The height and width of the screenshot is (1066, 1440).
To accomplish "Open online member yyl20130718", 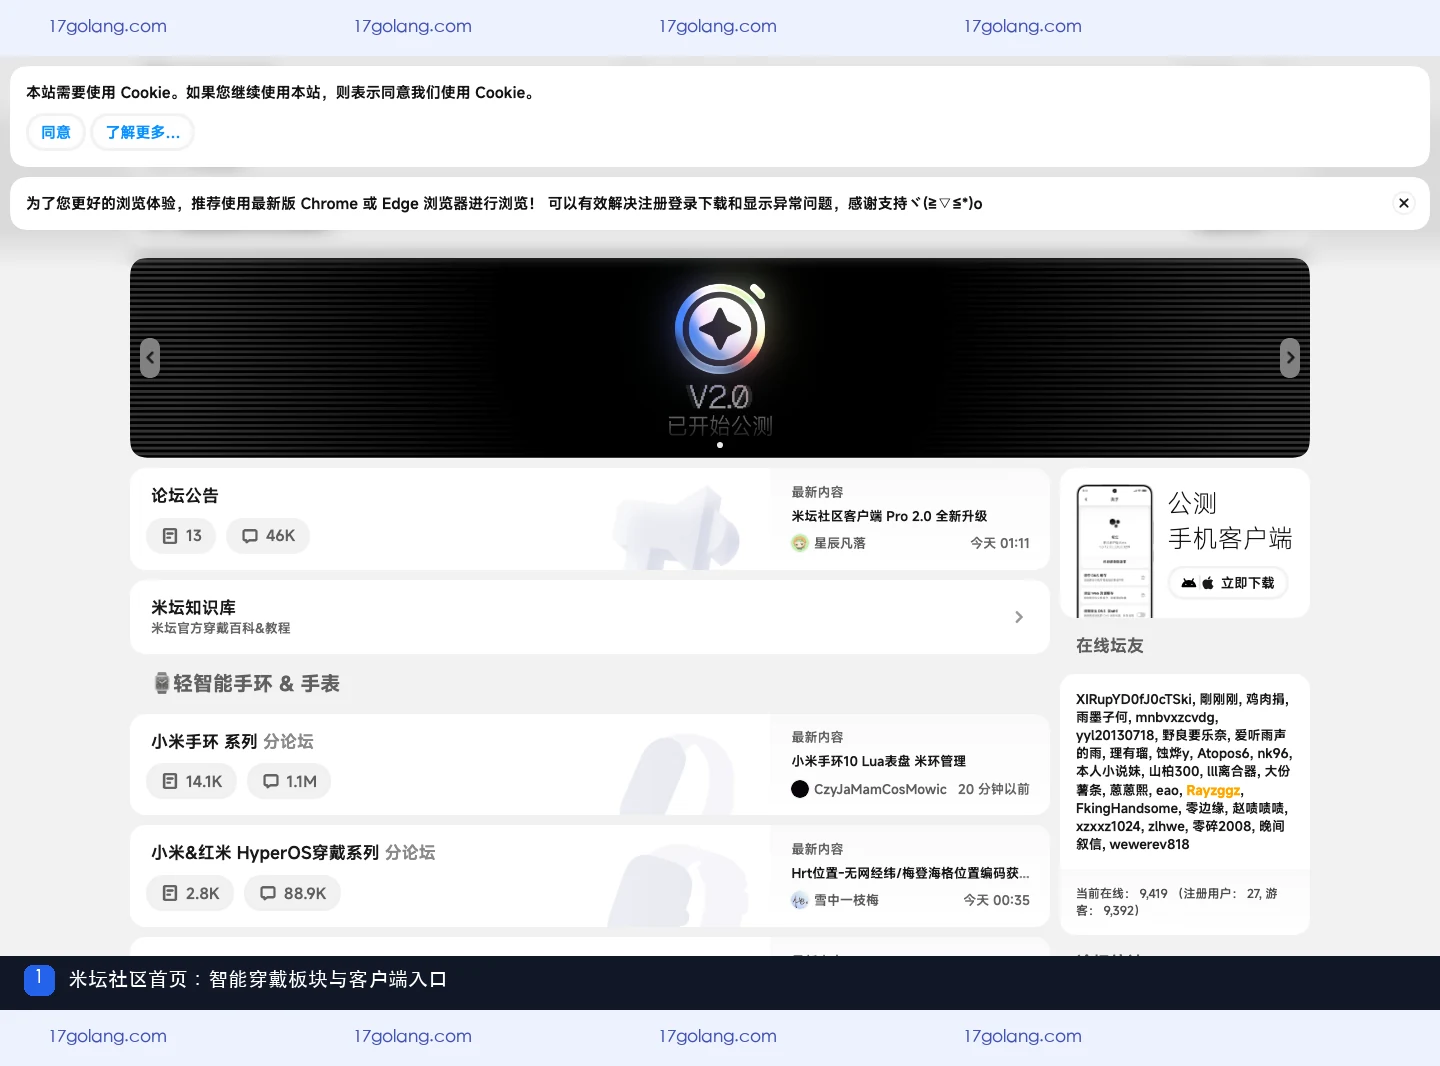I will click(1115, 735).
